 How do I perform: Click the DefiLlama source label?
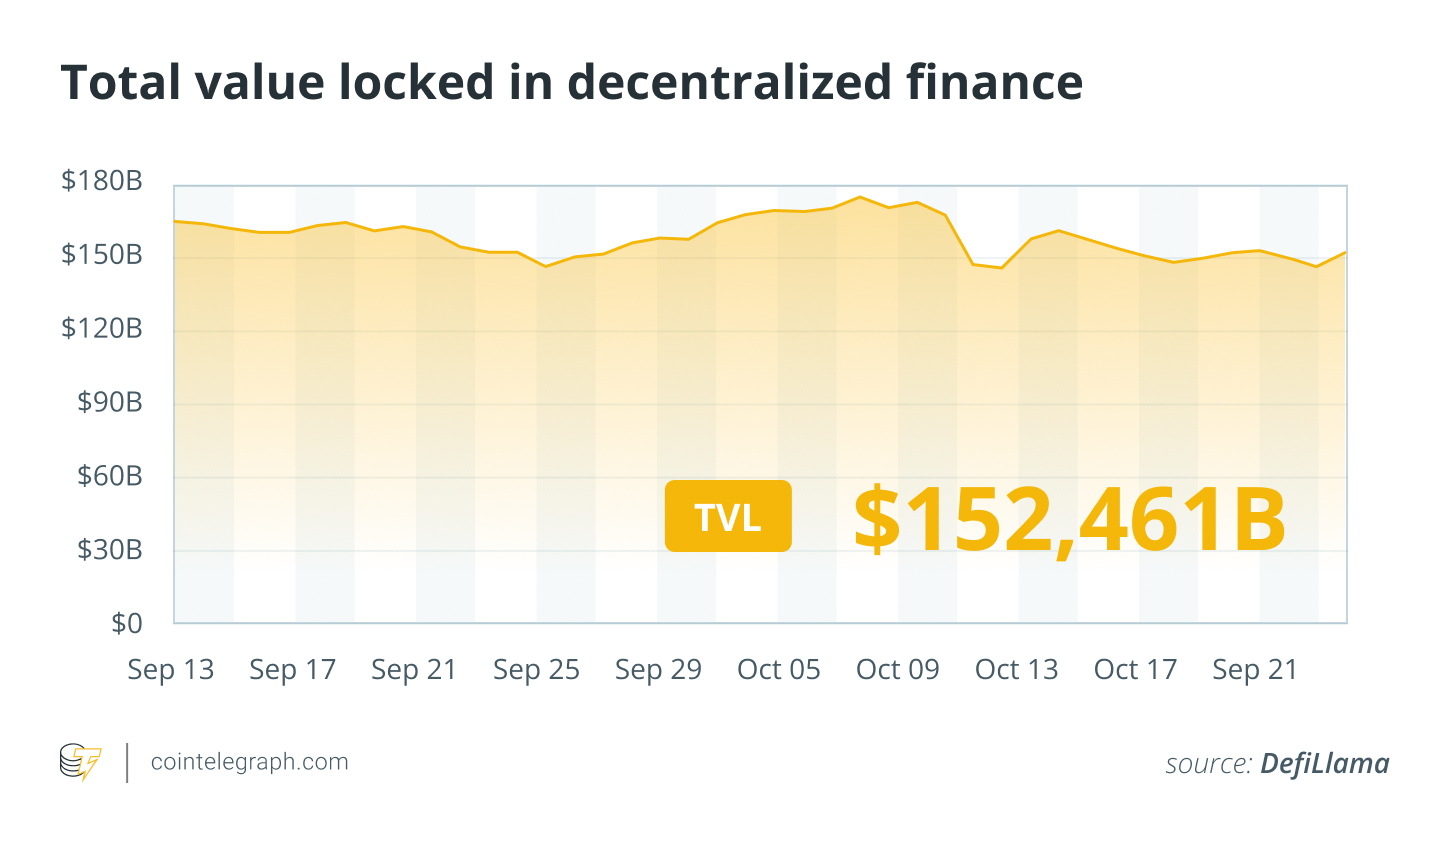click(1324, 764)
